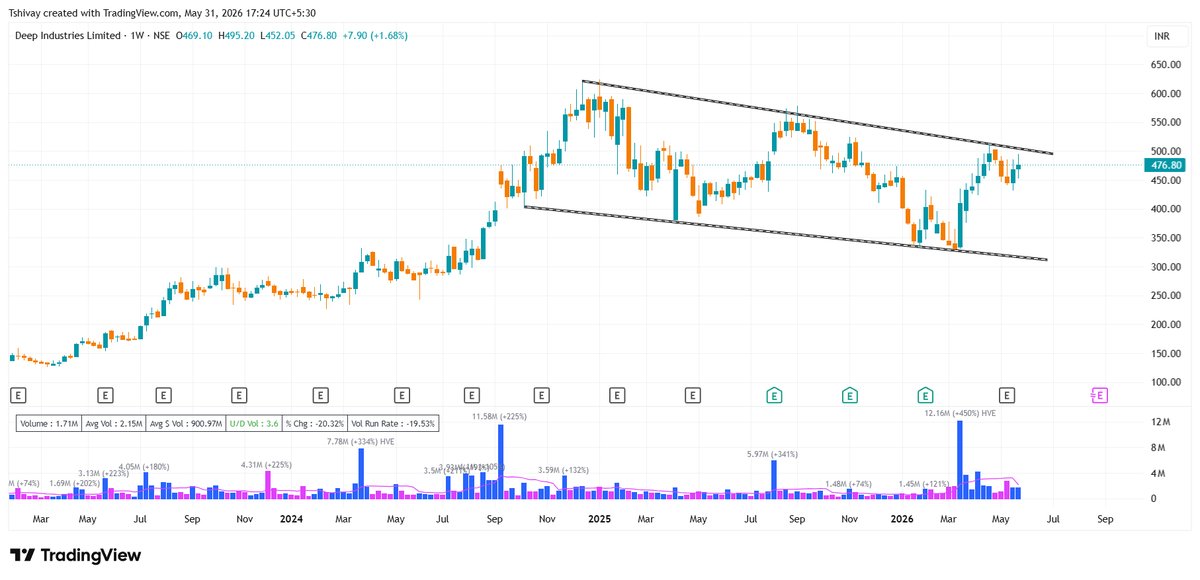Click the 2026 year label on time axis
Image resolution: width=1200 pixels, height=580 pixels.
pyautogui.click(x=903, y=520)
